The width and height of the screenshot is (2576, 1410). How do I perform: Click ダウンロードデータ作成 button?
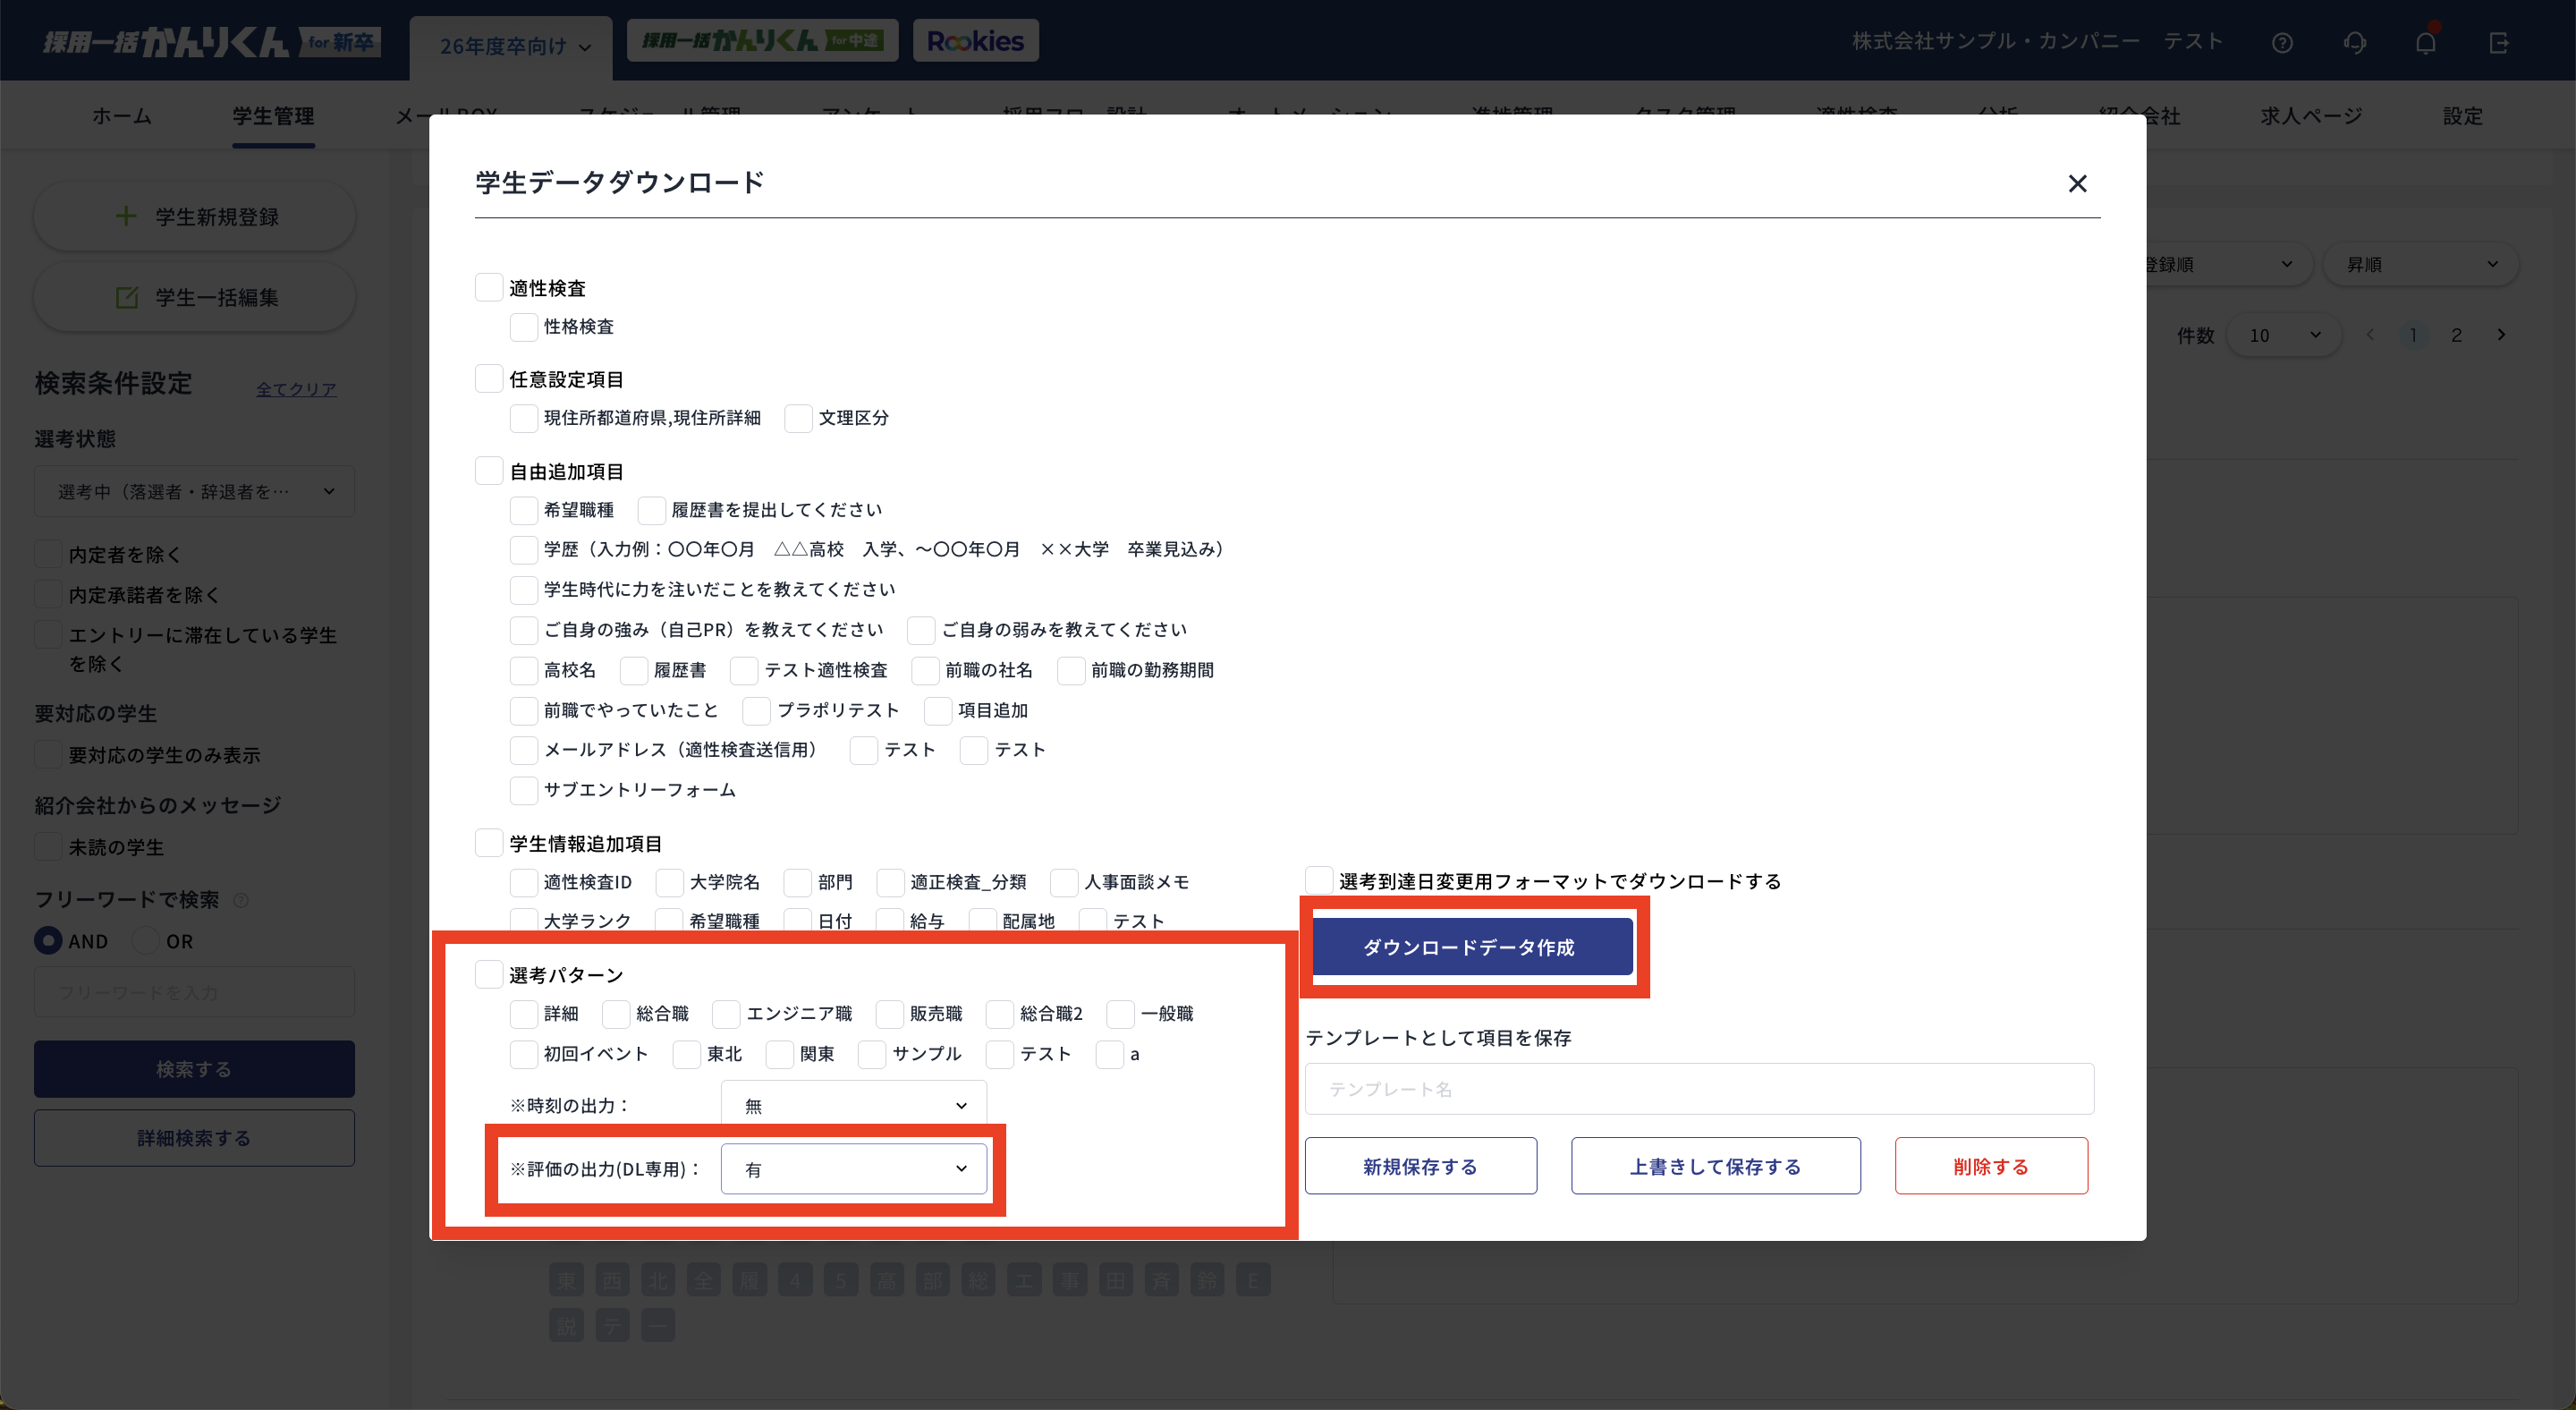click(1470, 947)
